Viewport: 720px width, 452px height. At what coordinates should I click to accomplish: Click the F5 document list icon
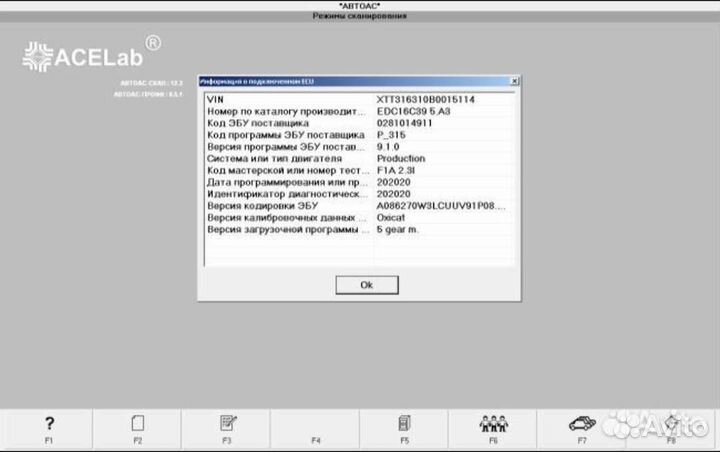coord(405,423)
